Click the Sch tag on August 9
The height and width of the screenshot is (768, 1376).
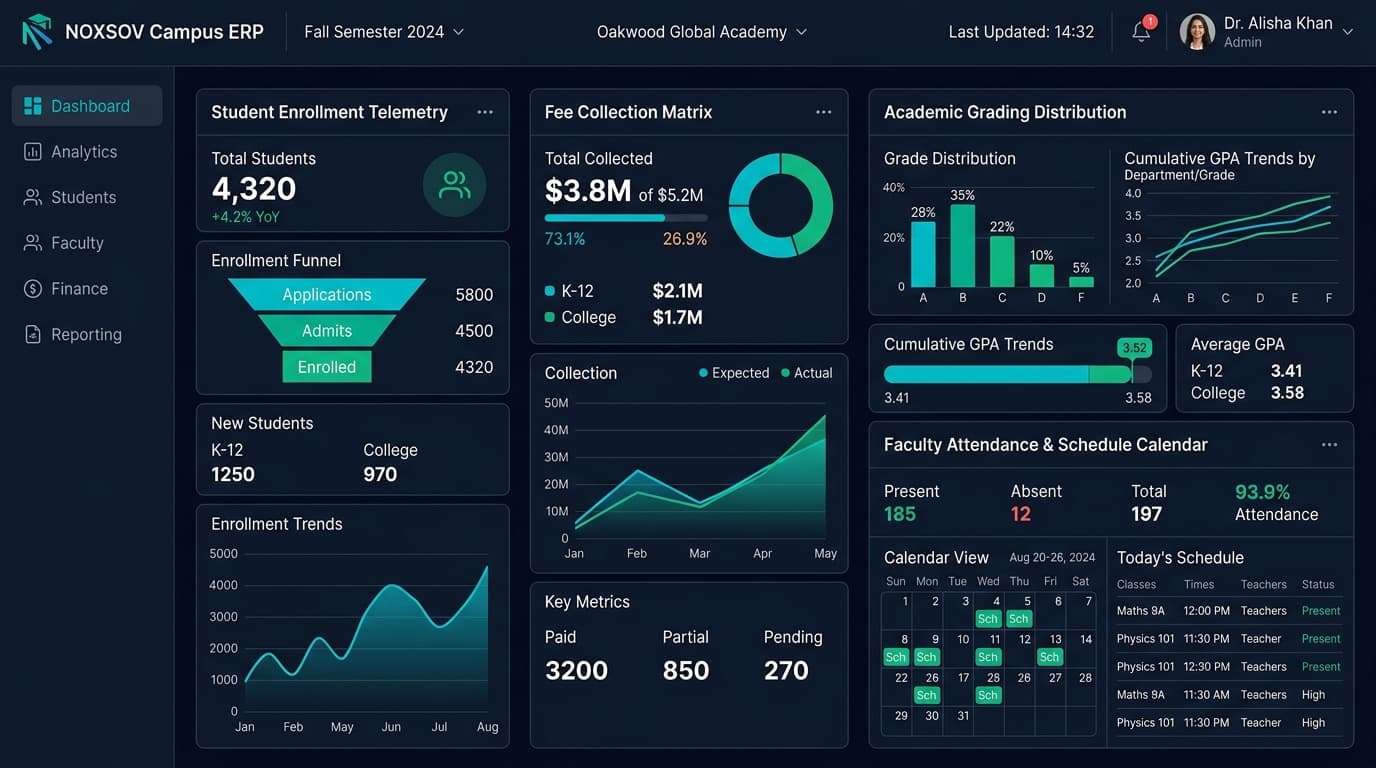tap(927, 657)
